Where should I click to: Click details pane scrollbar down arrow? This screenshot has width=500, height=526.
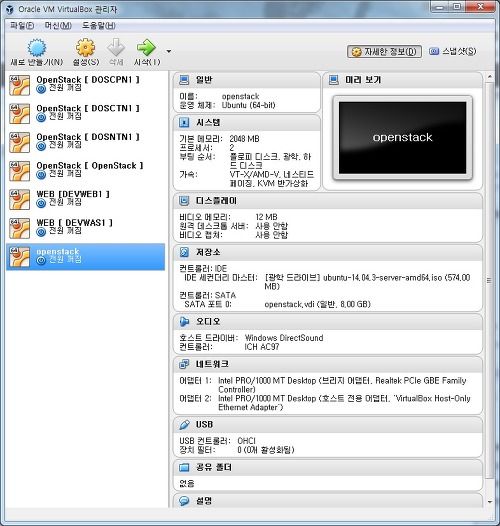[x=490, y=502]
